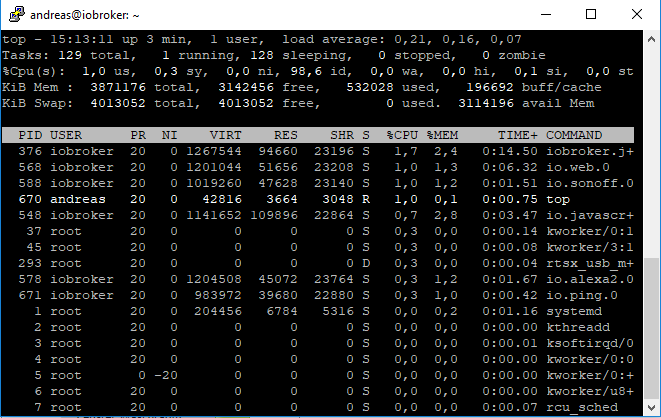Click PID 293 in the process list
This screenshot has width=661, height=418.
coord(30,263)
